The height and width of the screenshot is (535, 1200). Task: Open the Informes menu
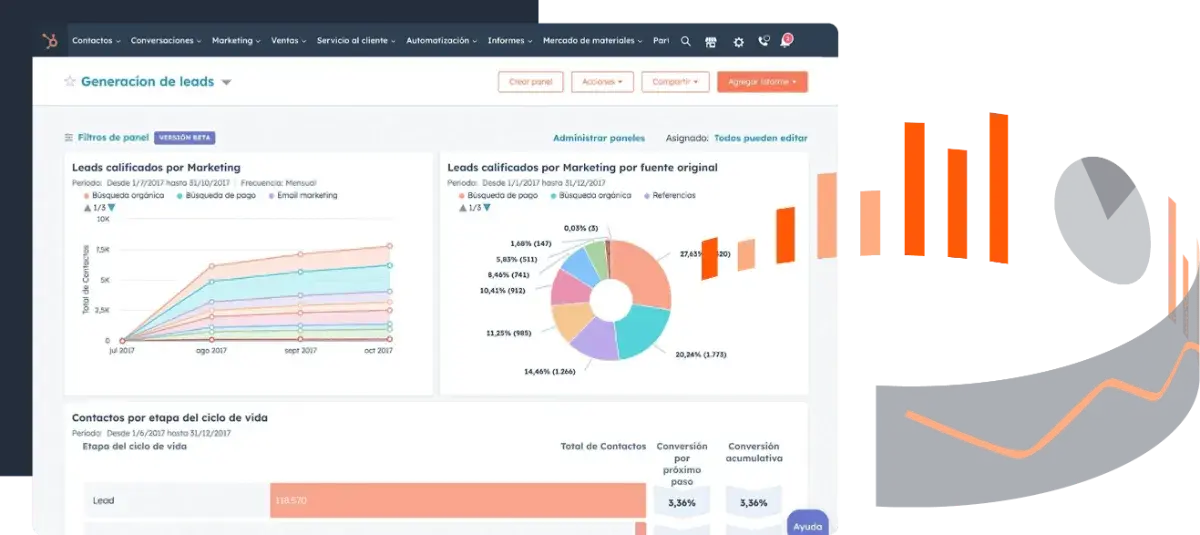click(511, 41)
